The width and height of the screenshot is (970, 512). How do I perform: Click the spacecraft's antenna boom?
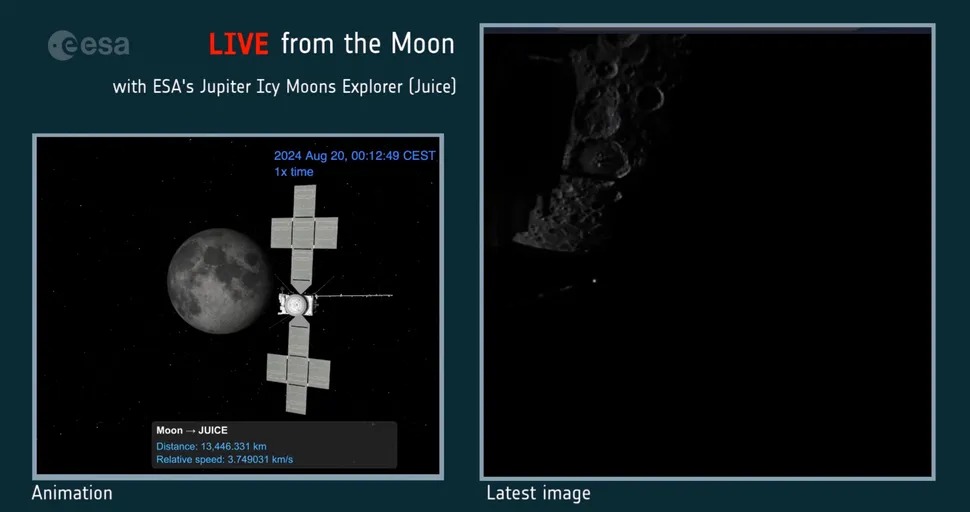(355, 295)
